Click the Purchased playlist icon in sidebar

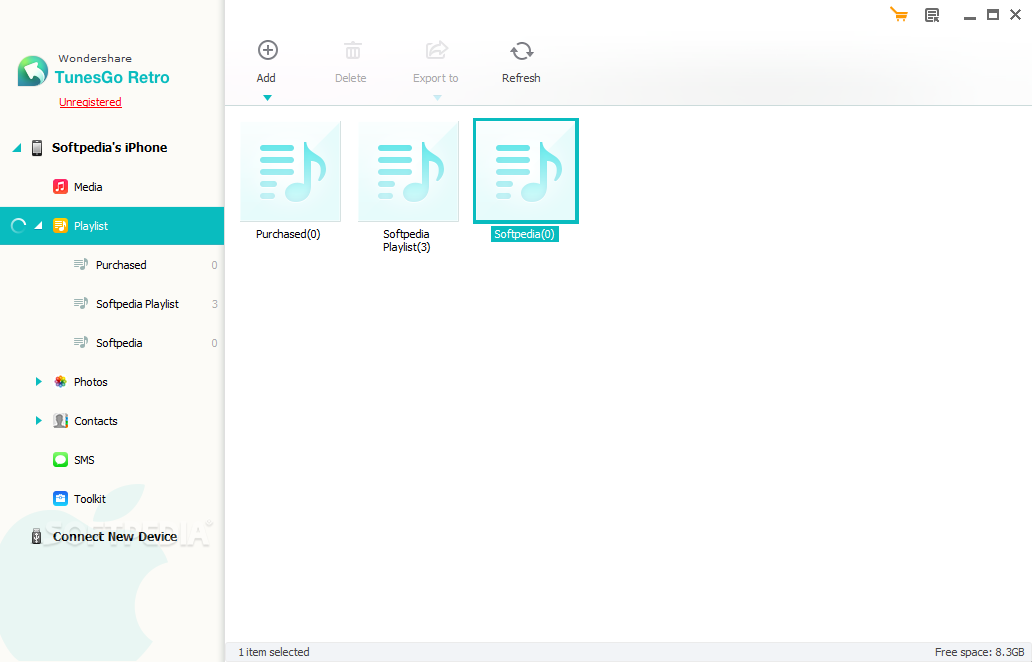click(x=81, y=265)
